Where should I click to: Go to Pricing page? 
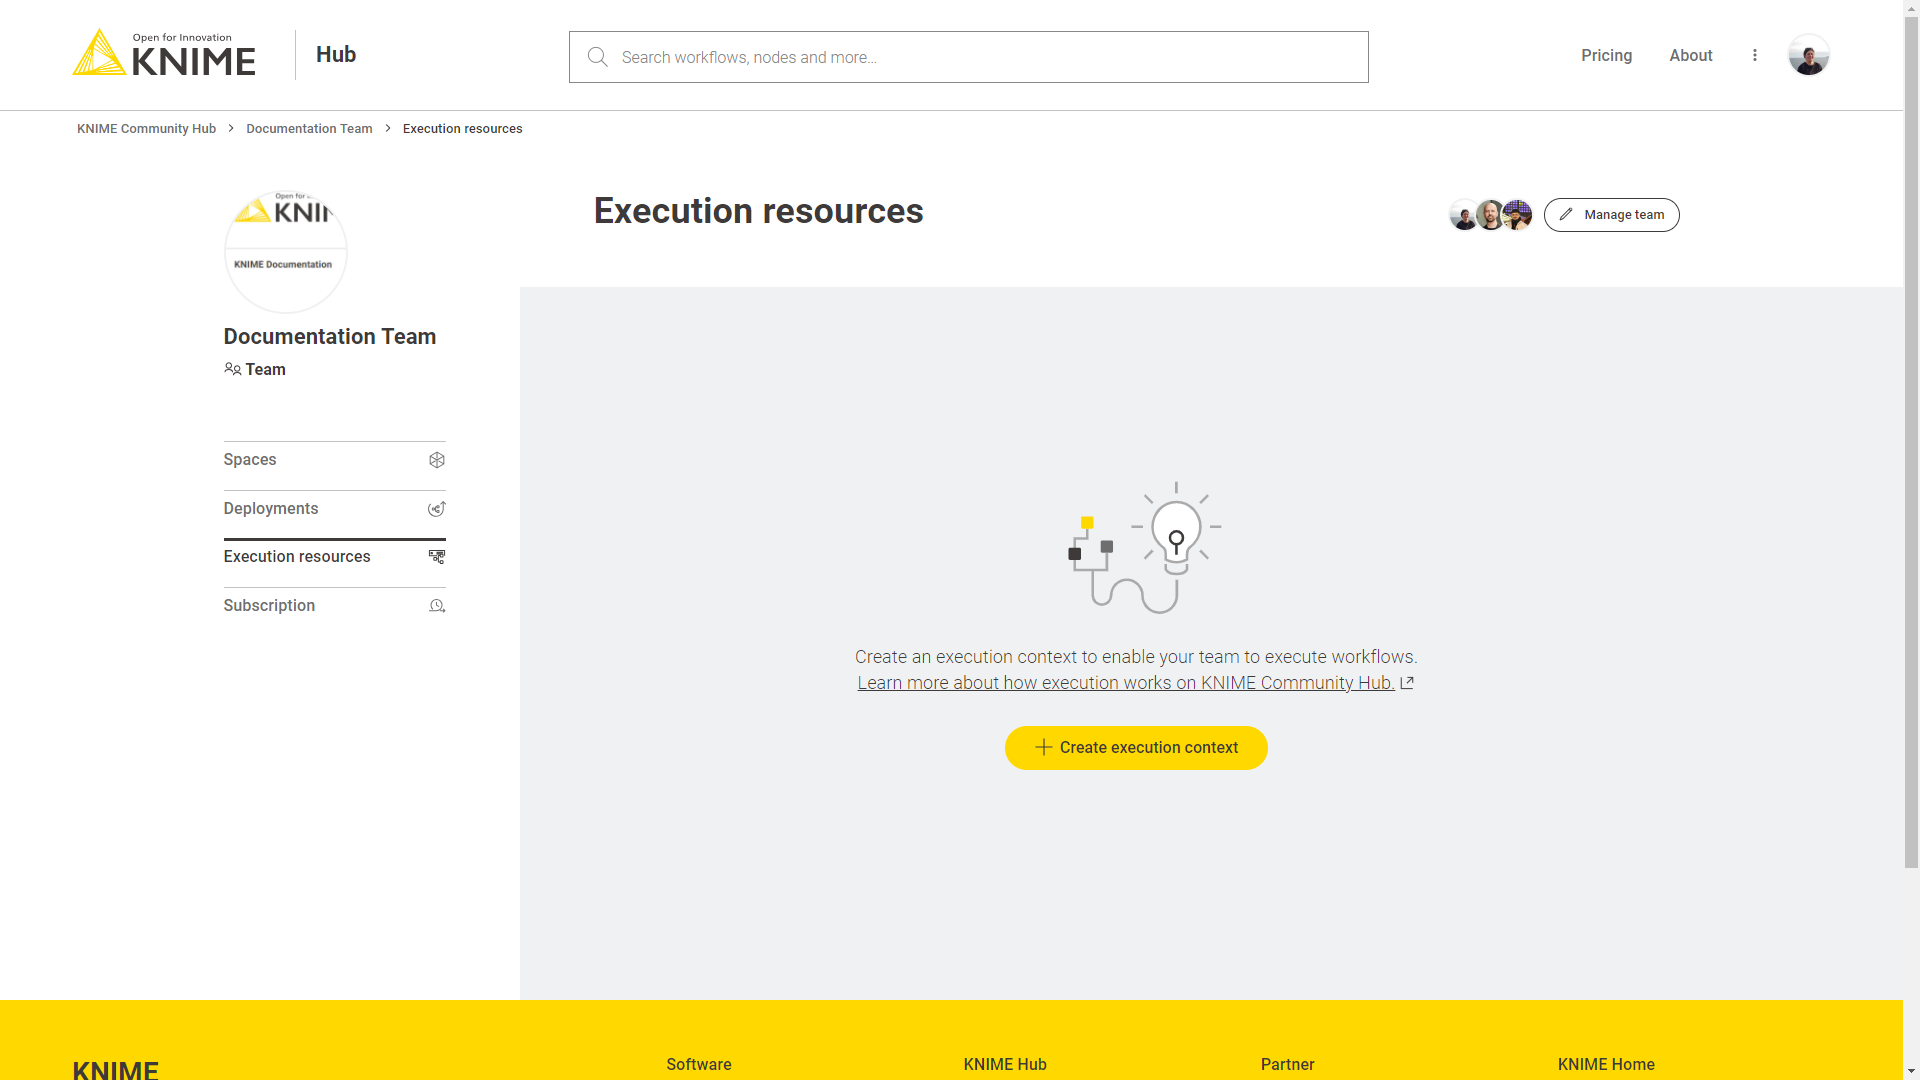point(1606,55)
